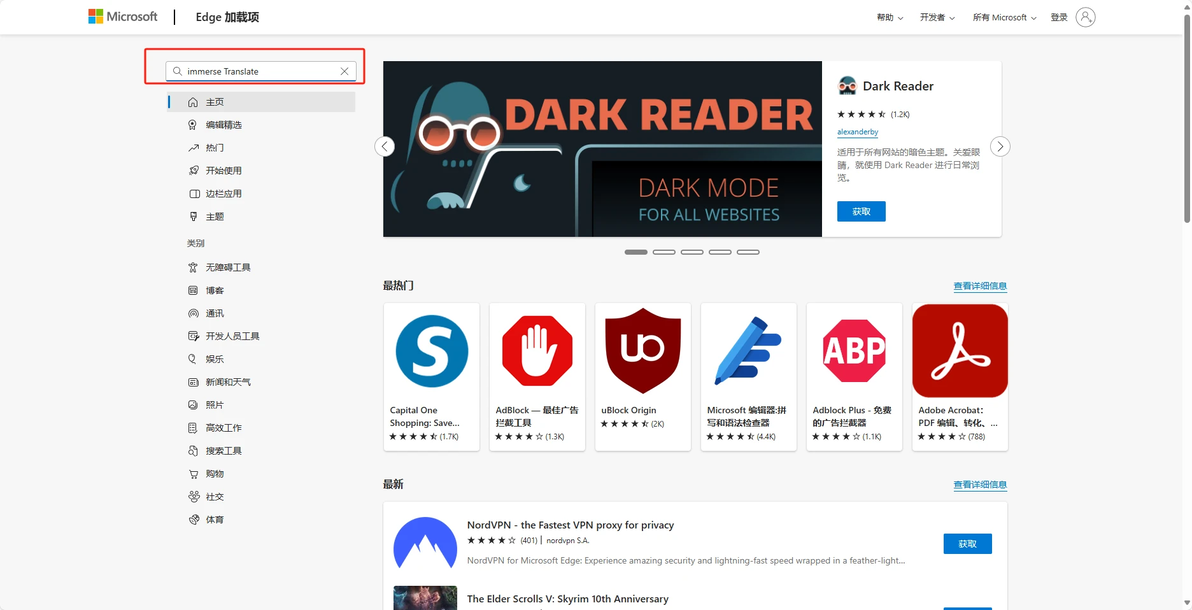
Task: Open 查看详细信息 for 最热门
Action: pos(980,287)
